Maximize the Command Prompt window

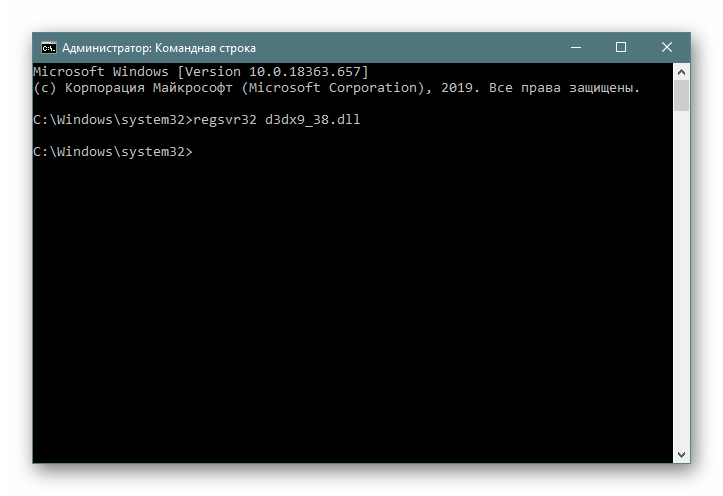tap(621, 47)
